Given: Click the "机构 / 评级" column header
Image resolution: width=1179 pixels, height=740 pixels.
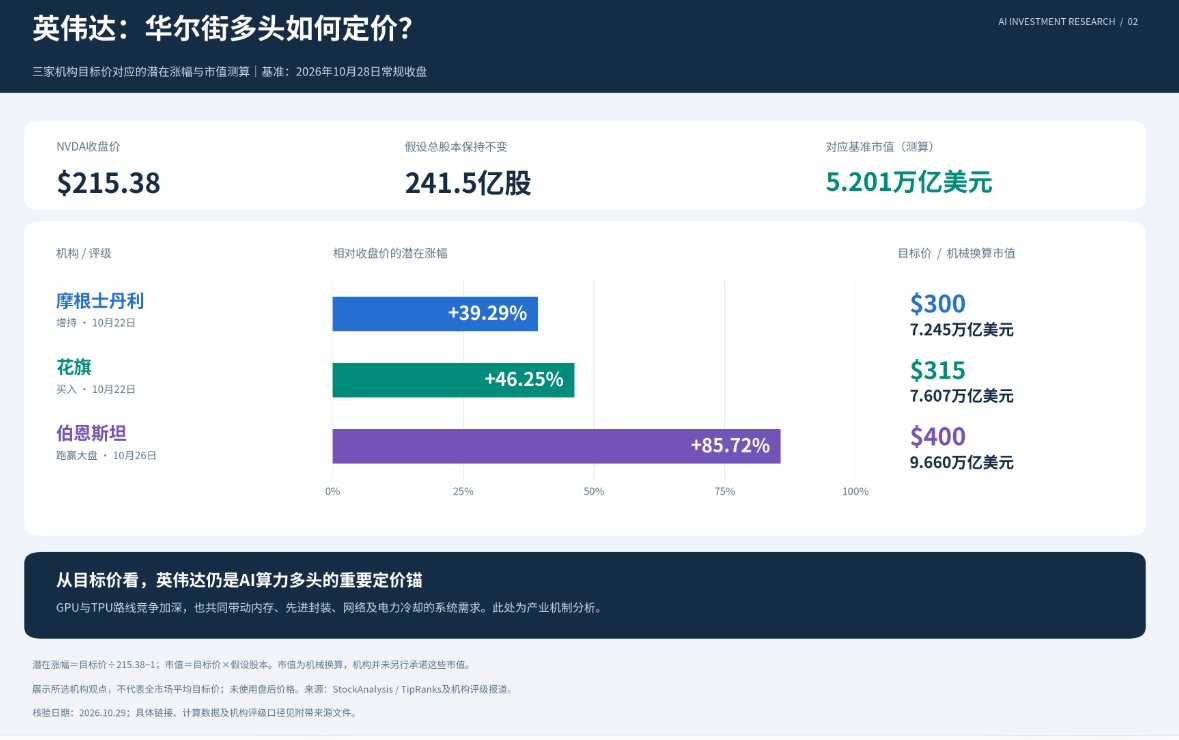Looking at the screenshot, I should click(x=83, y=253).
